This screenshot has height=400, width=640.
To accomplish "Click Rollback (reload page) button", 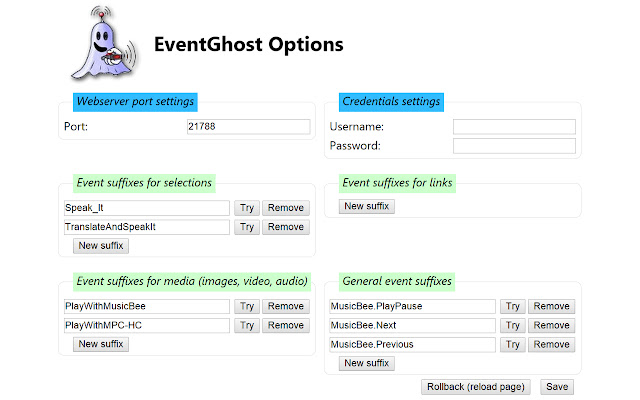I will (x=476, y=387).
